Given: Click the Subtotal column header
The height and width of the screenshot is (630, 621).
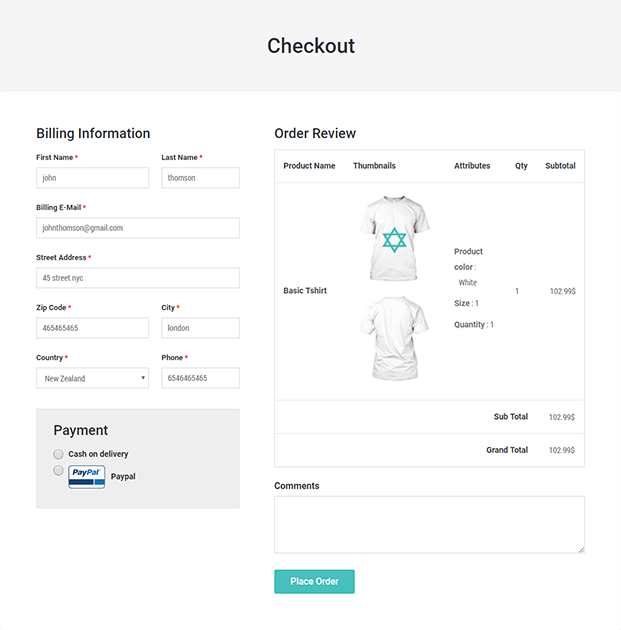Looking at the screenshot, I should 560,166.
